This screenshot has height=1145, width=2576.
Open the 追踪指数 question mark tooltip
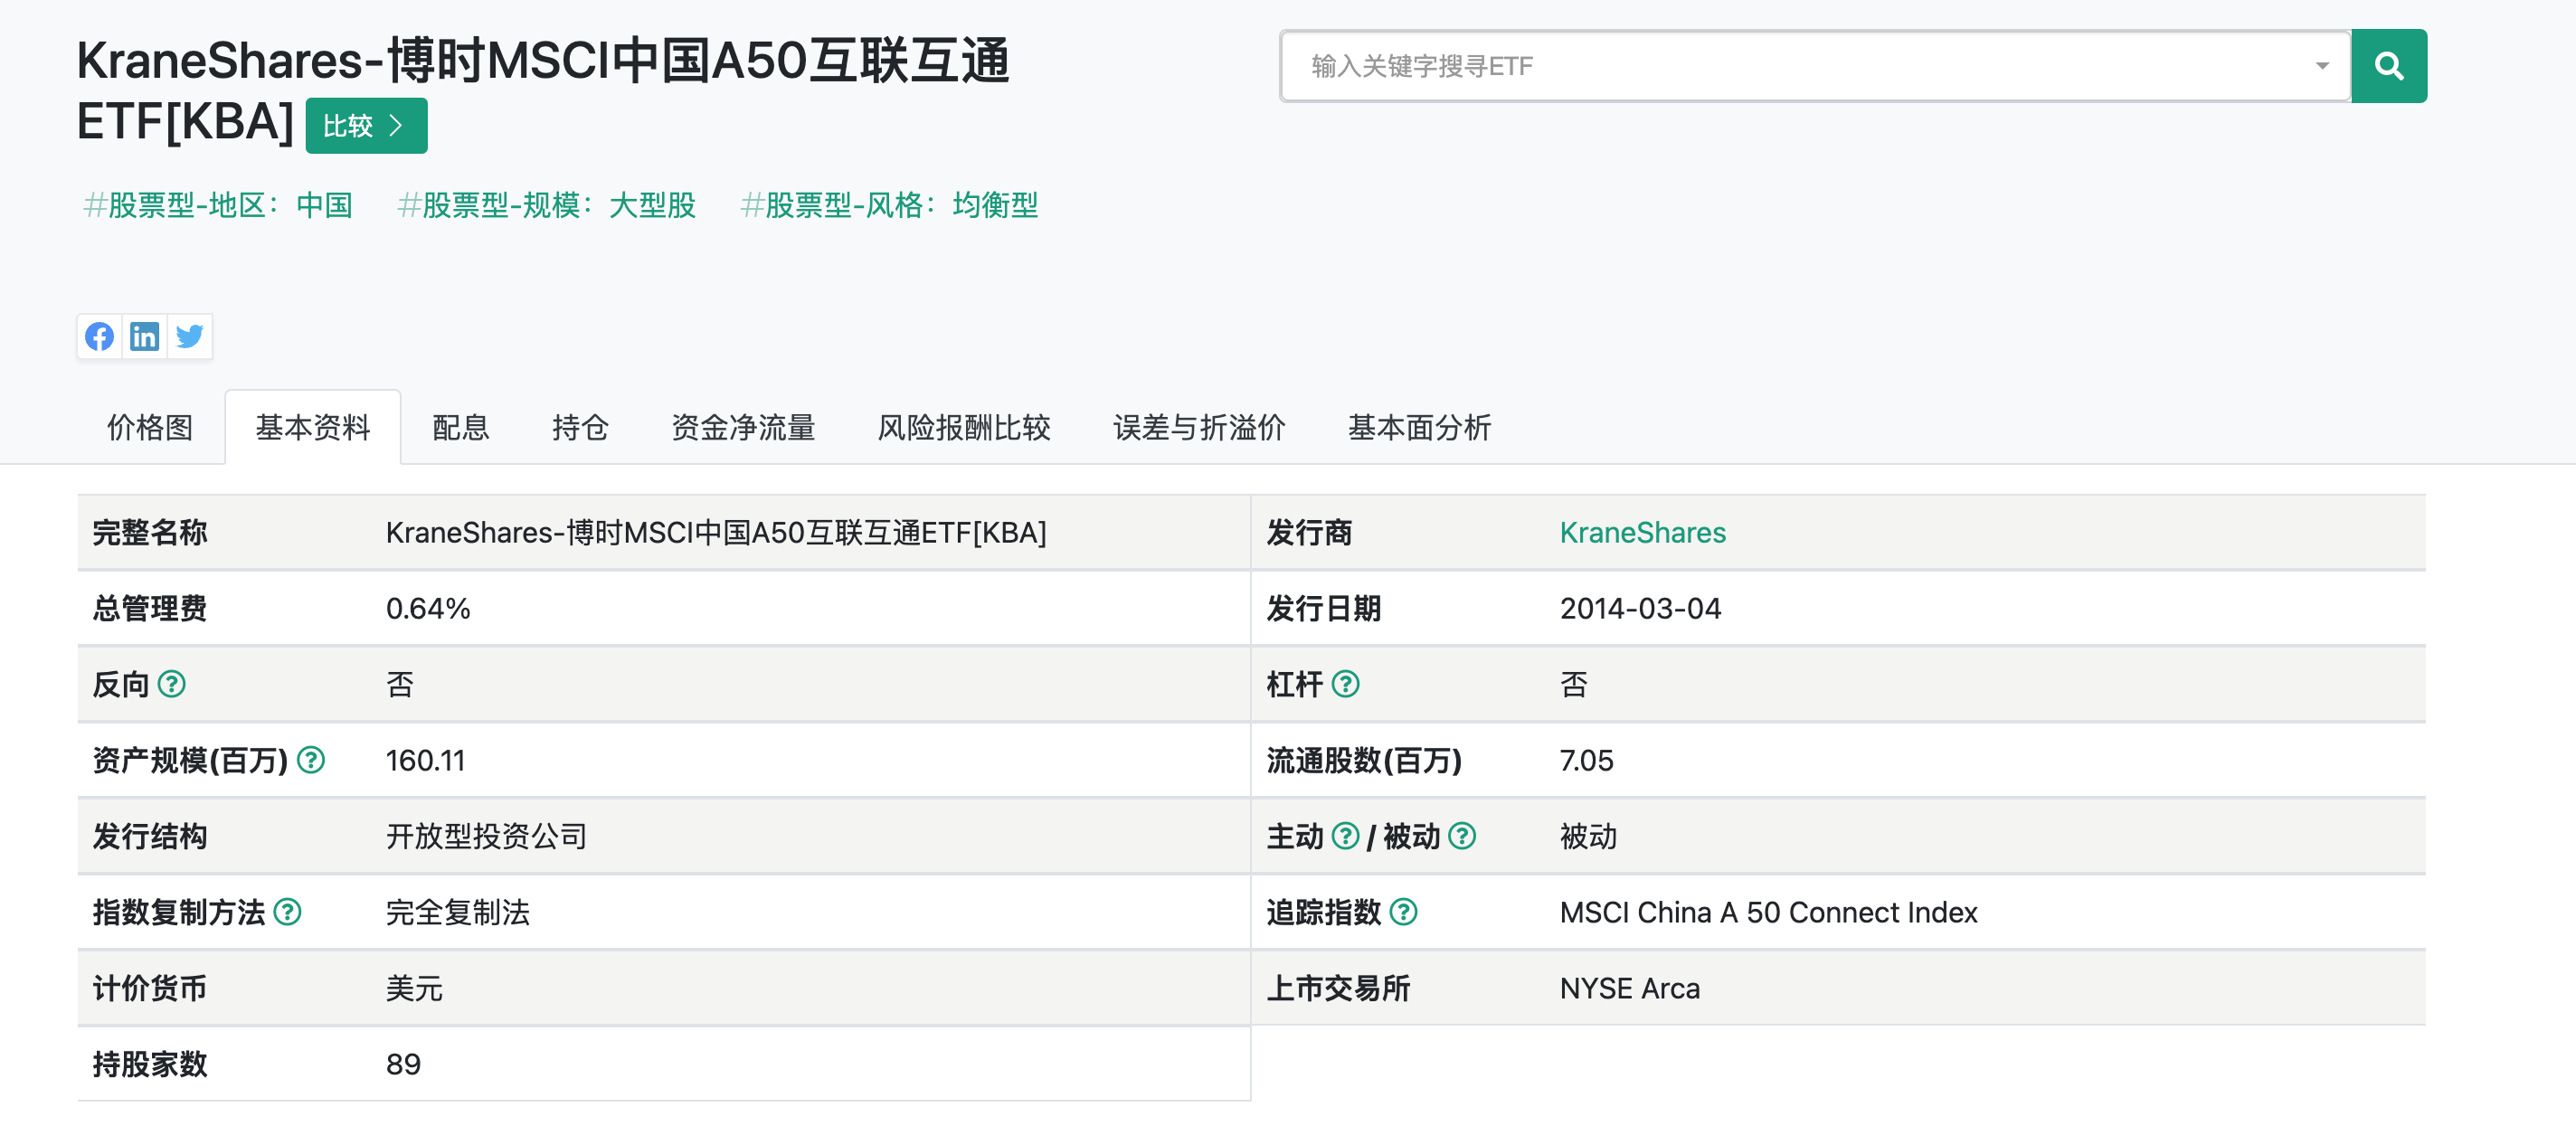coord(1405,911)
